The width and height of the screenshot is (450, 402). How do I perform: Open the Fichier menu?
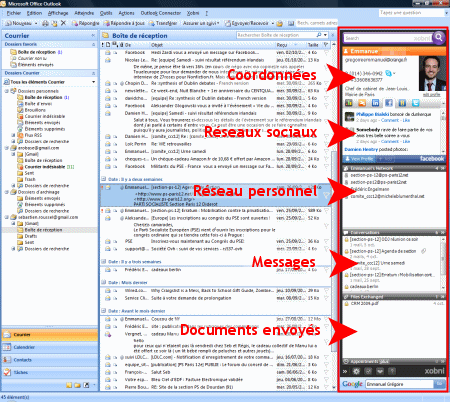click(14, 13)
